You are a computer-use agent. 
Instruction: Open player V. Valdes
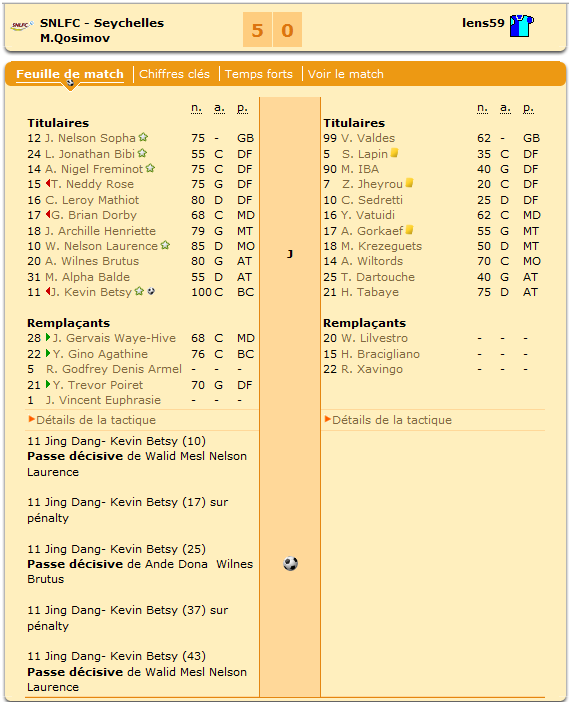pyautogui.click(x=368, y=138)
